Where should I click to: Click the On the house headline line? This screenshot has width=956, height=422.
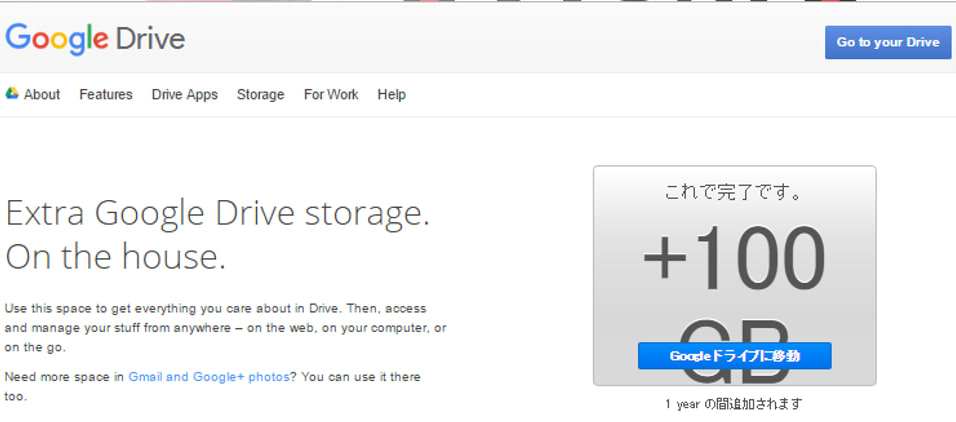click(115, 257)
